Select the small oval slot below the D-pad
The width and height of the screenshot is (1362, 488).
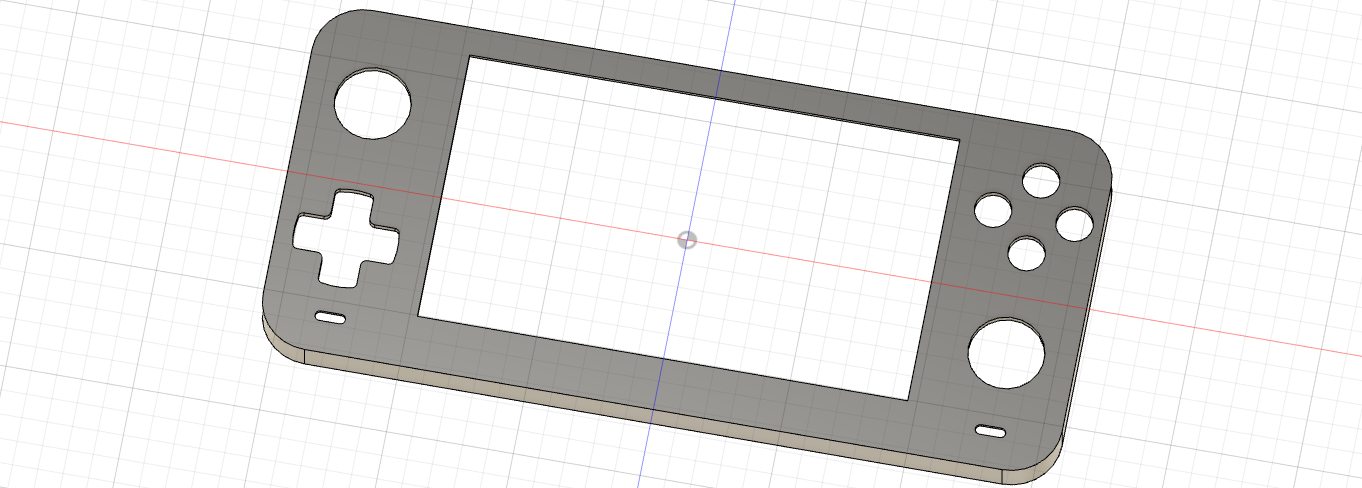[x=331, y=318]
